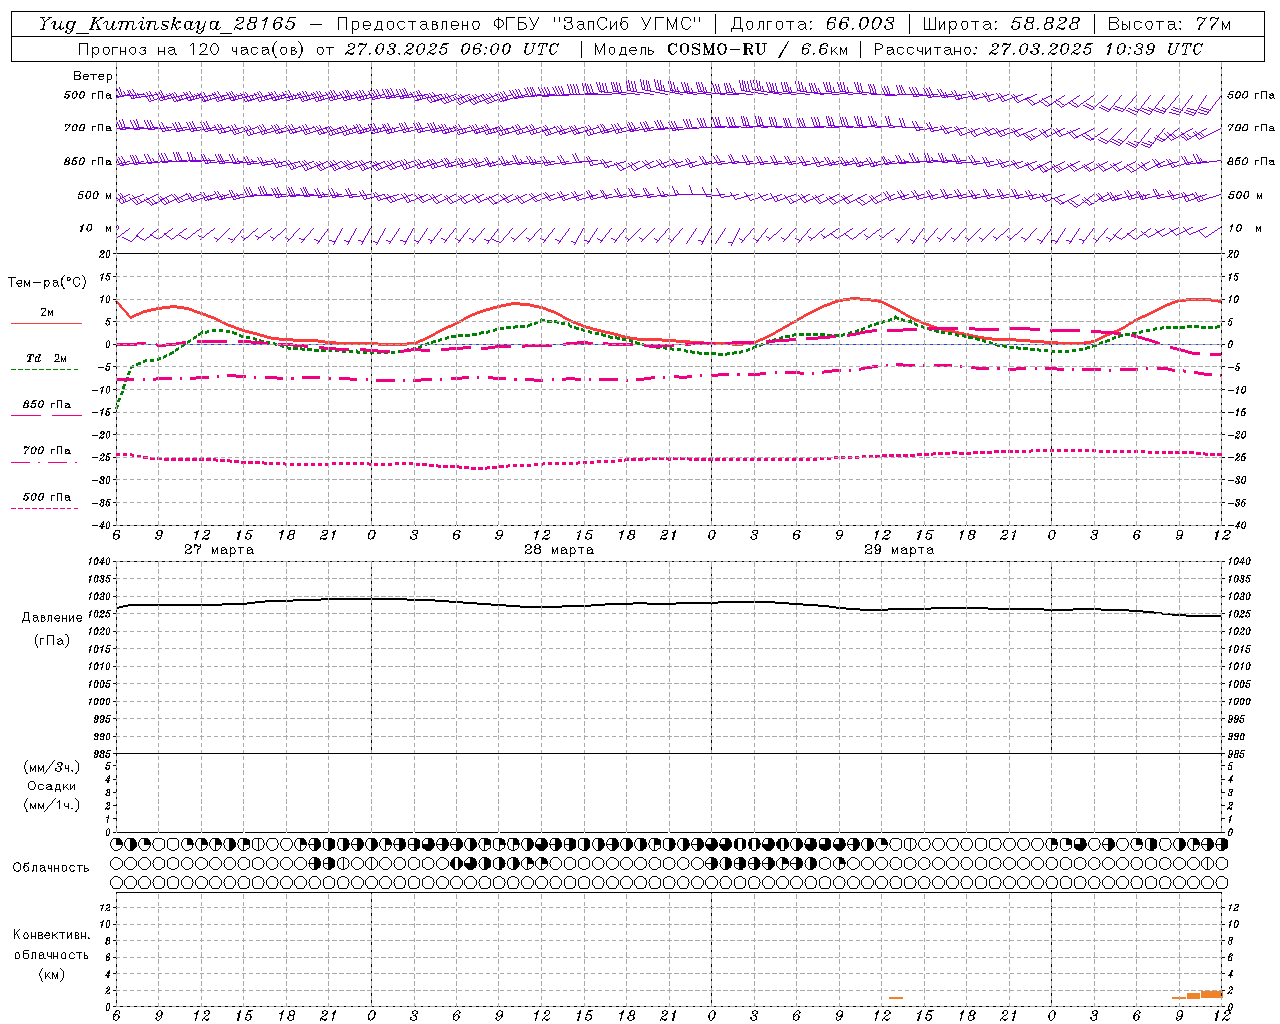Select the Высота: 77м header field
1280x1024 pixels.
point(1169,24)
